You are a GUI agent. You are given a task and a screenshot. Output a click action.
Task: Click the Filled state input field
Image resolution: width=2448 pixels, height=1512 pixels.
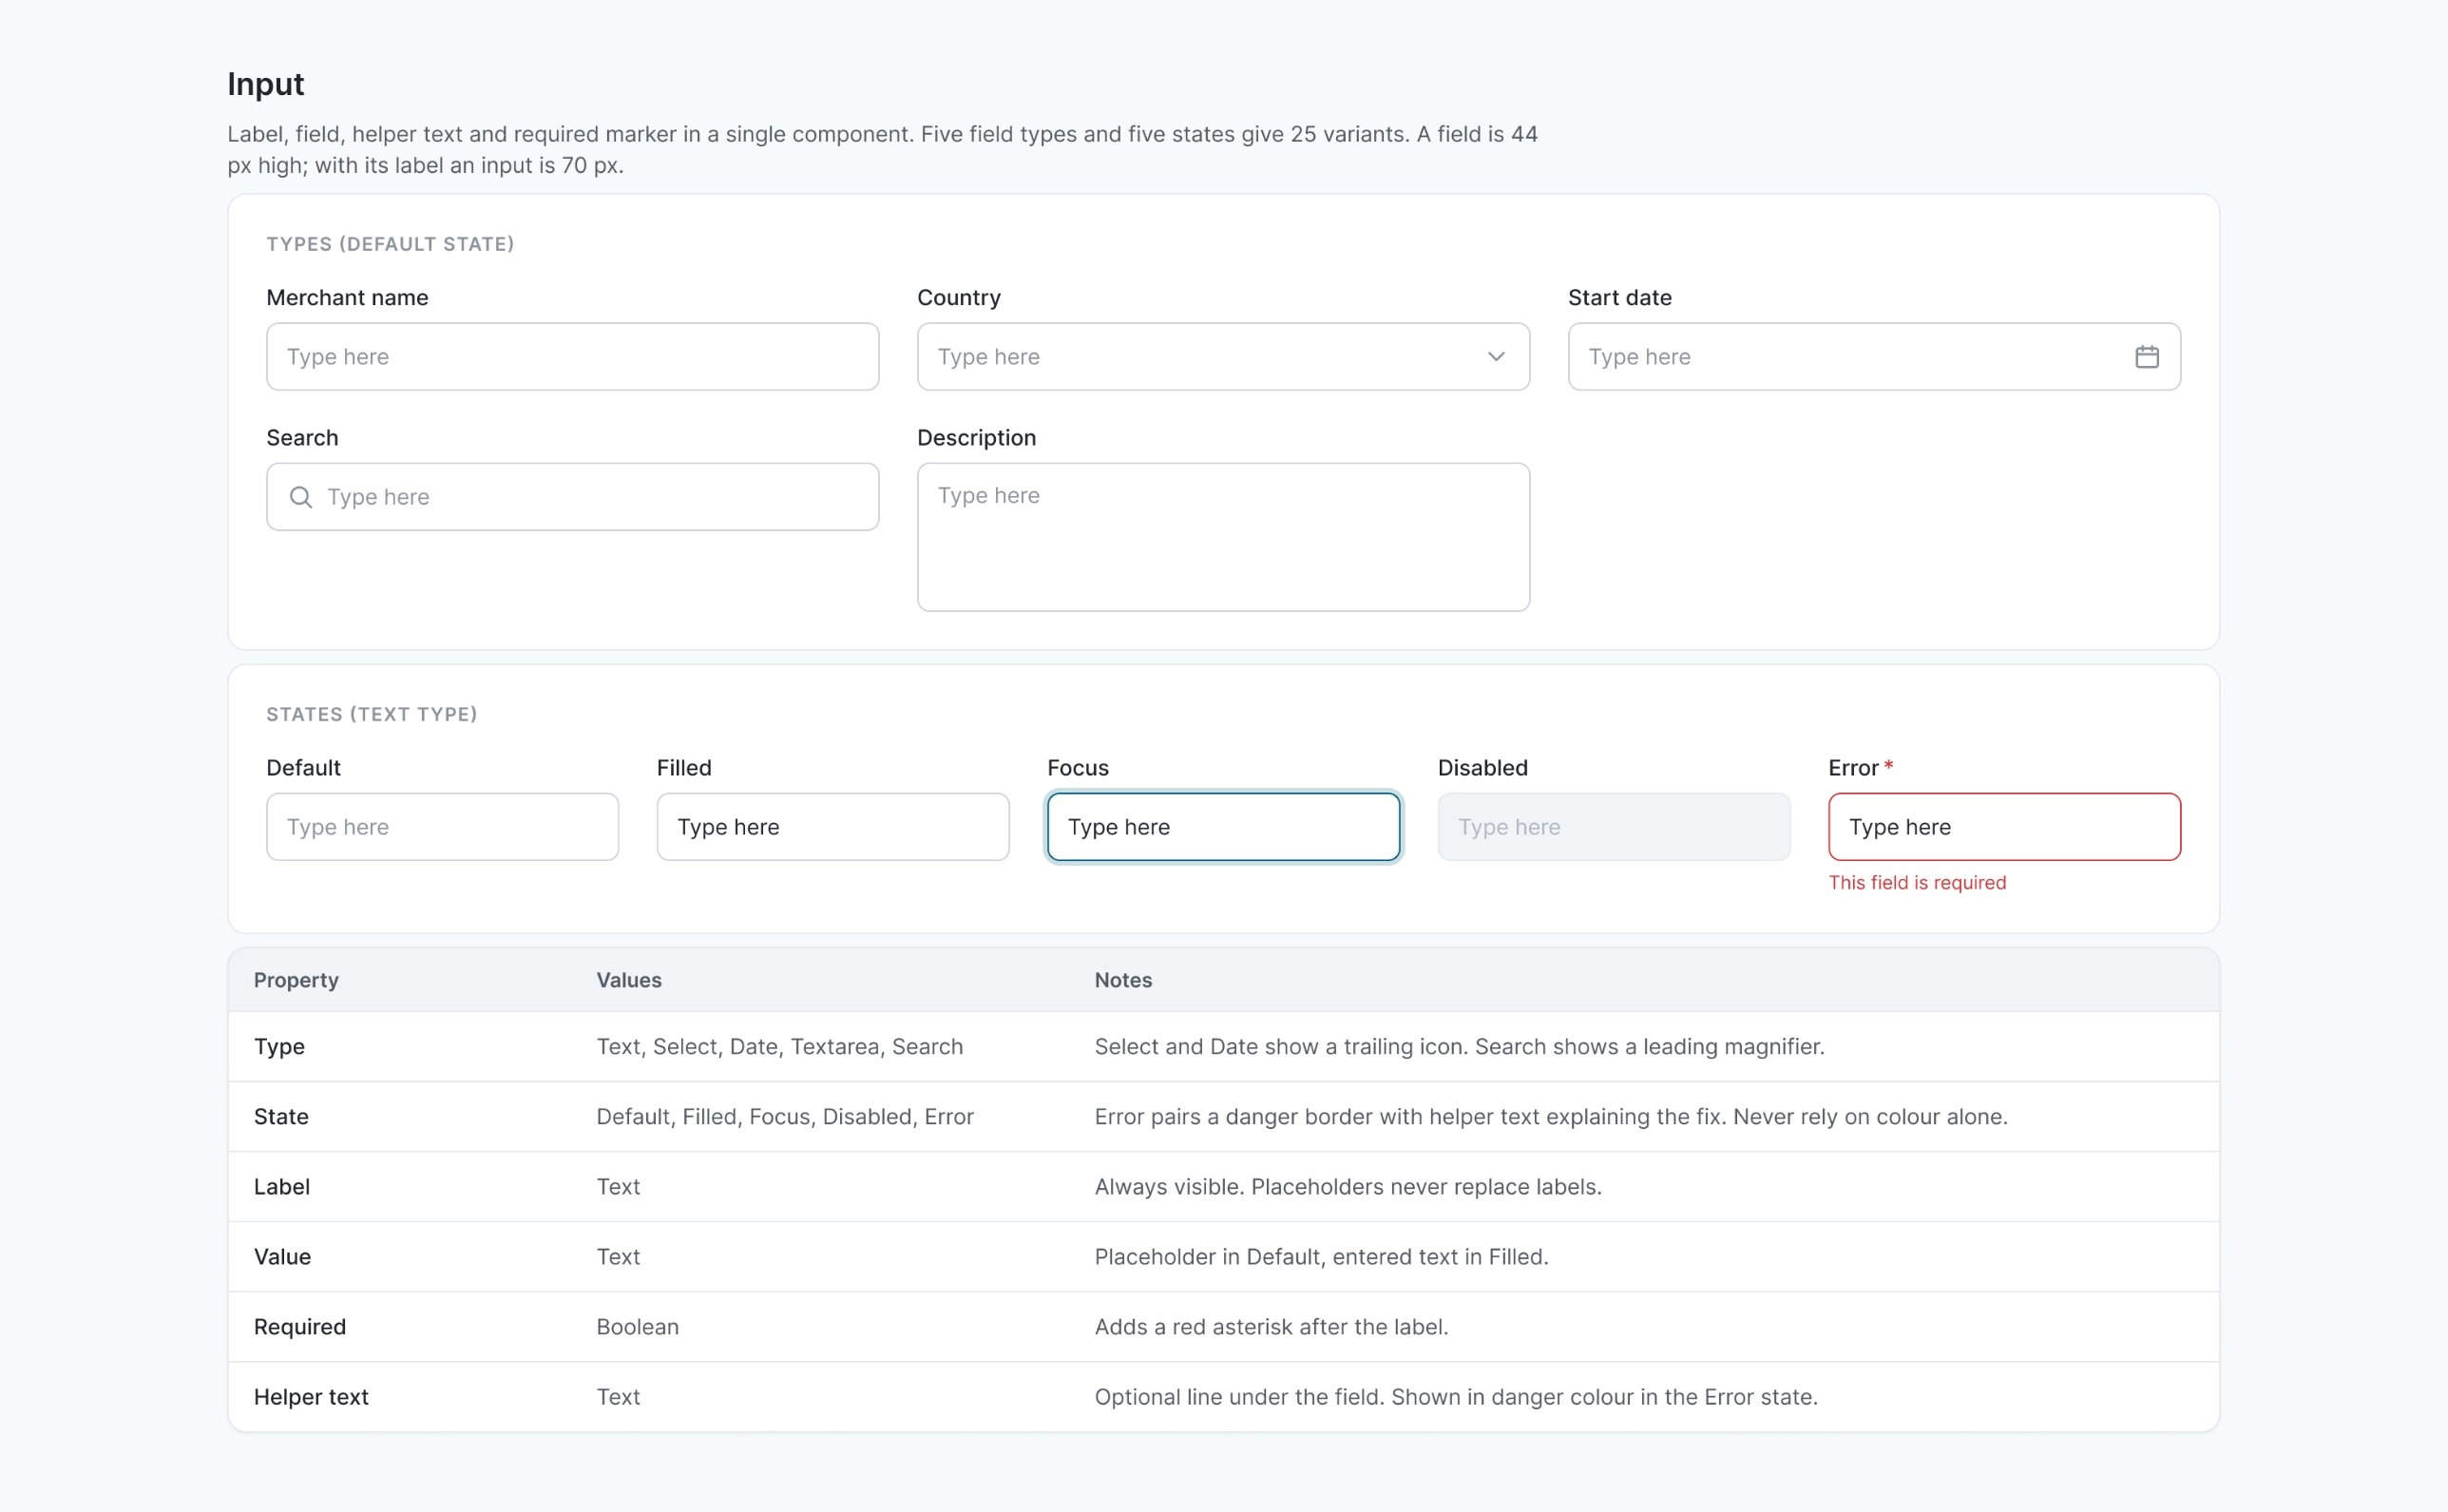pos(833,827)
